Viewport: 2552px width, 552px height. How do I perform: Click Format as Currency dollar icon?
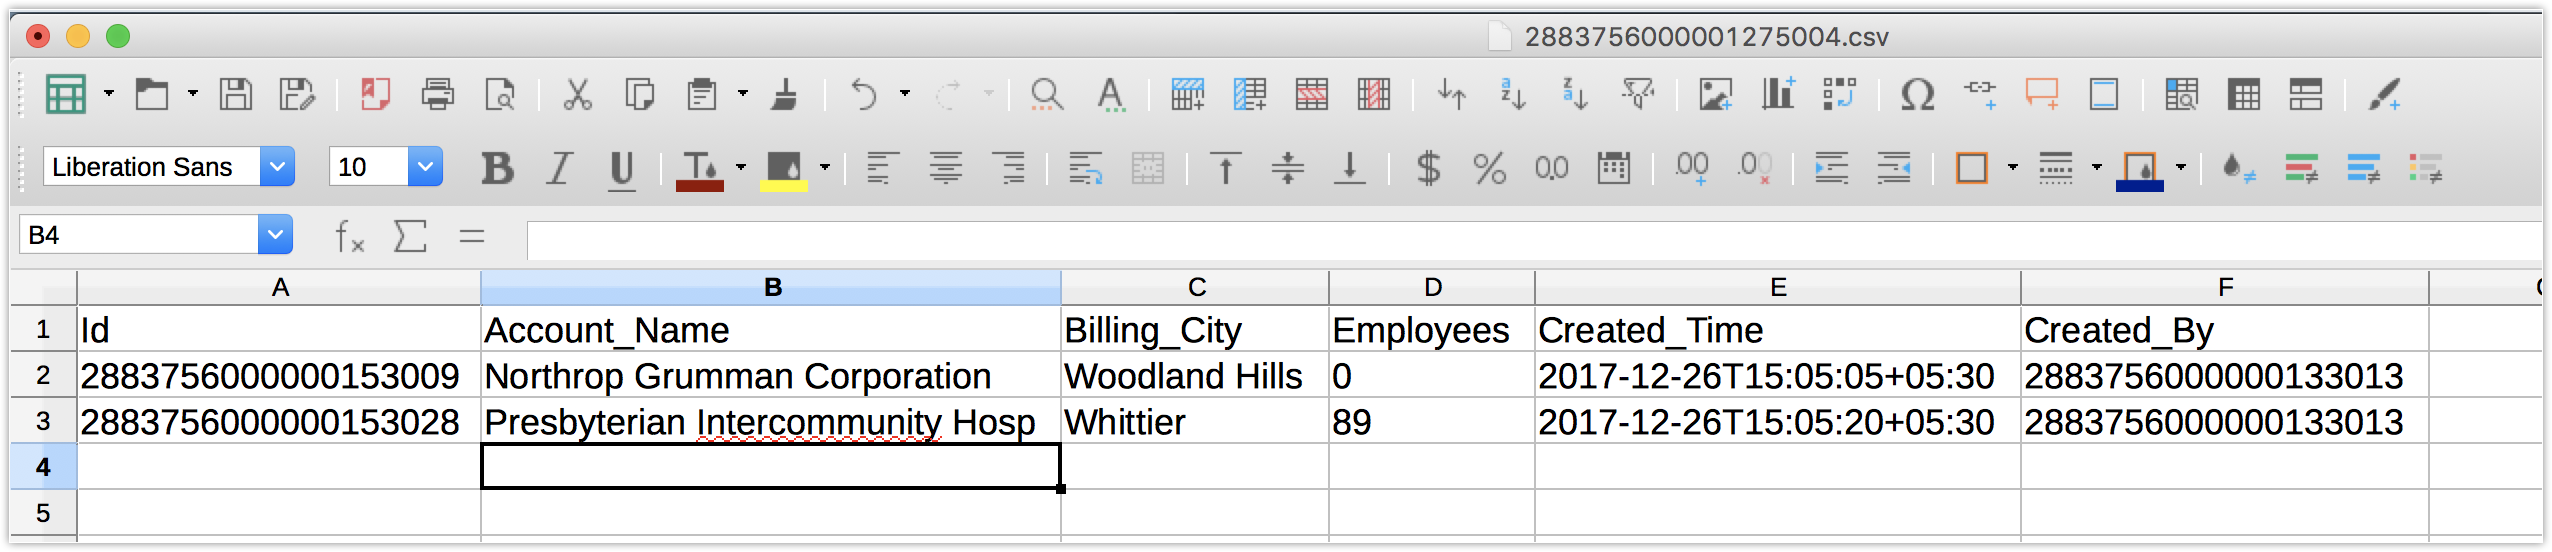[x=1429, y=168]
